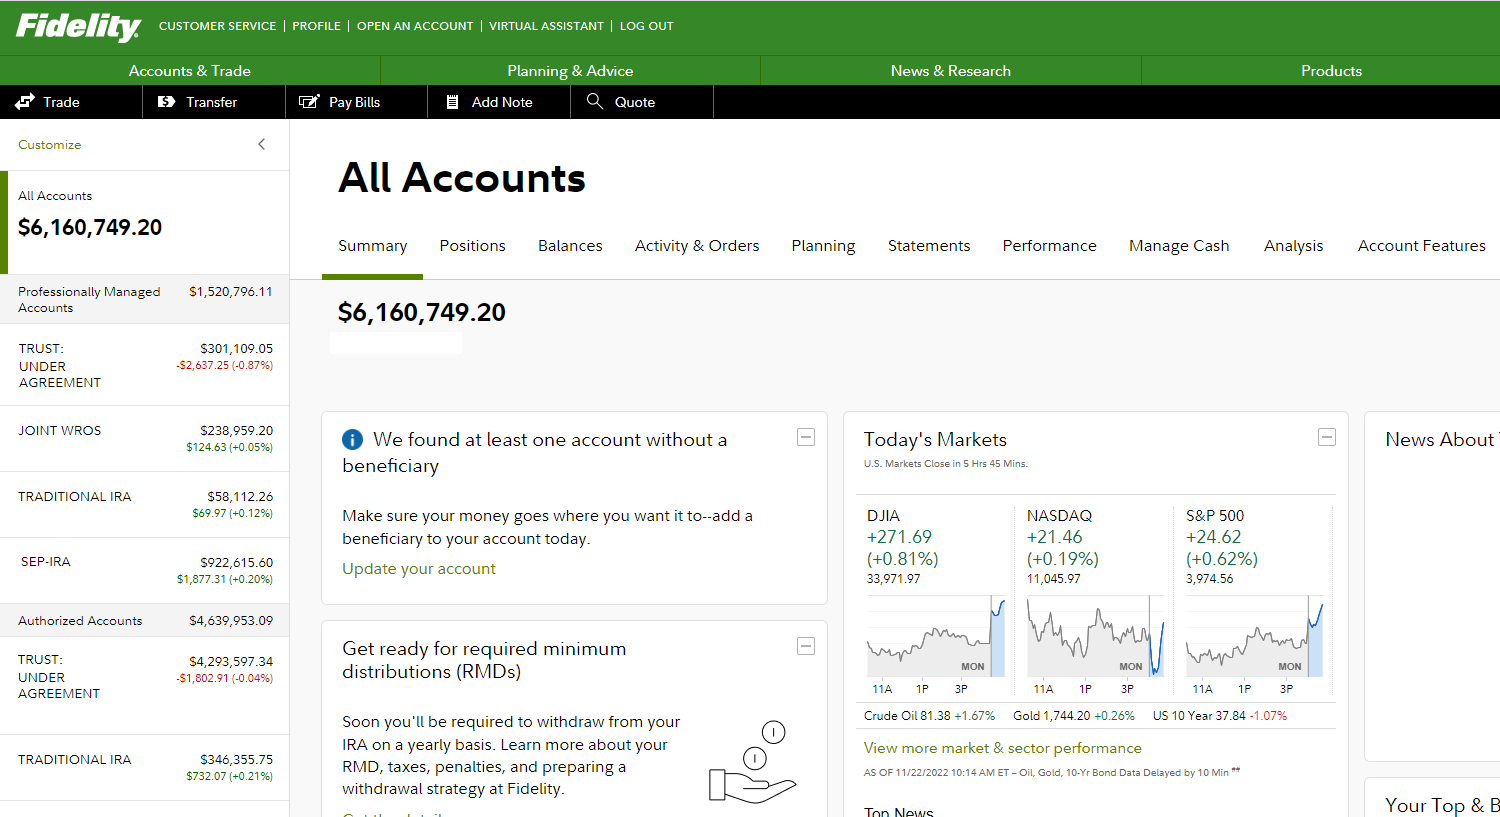Image resolution: width=1500 pixels, height=817 pixels.
Task: Open the Accounts & Trade menu
Action: click(190, 71)
